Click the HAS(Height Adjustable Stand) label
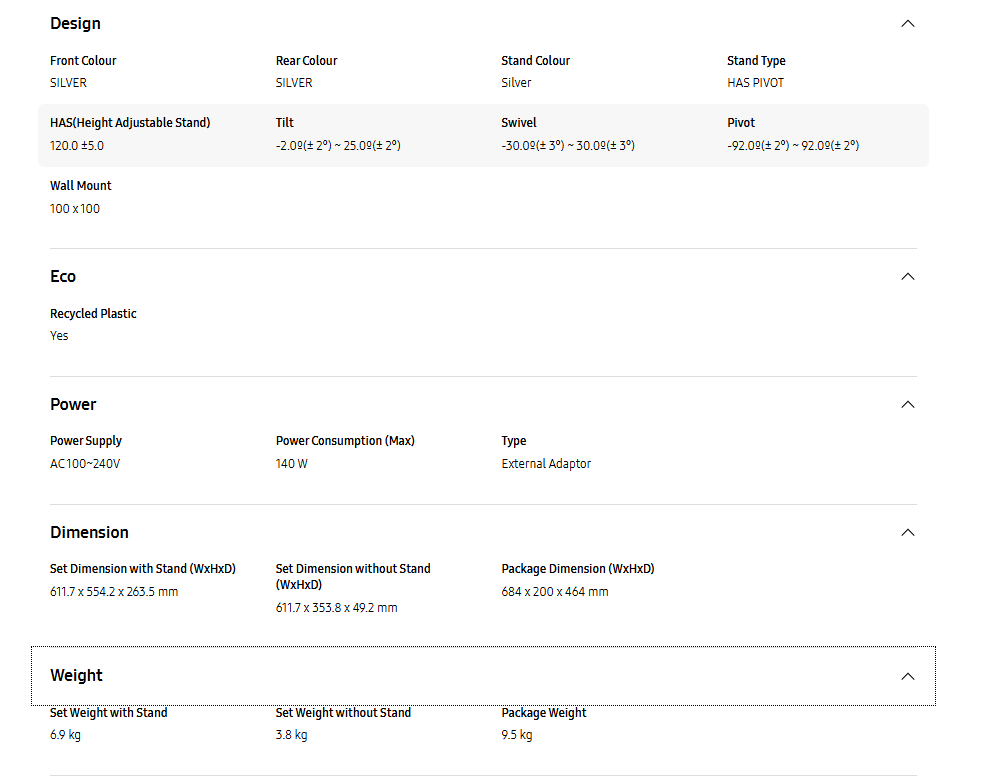The width and height of the screenshot is (983, 781). pos(130,123)
